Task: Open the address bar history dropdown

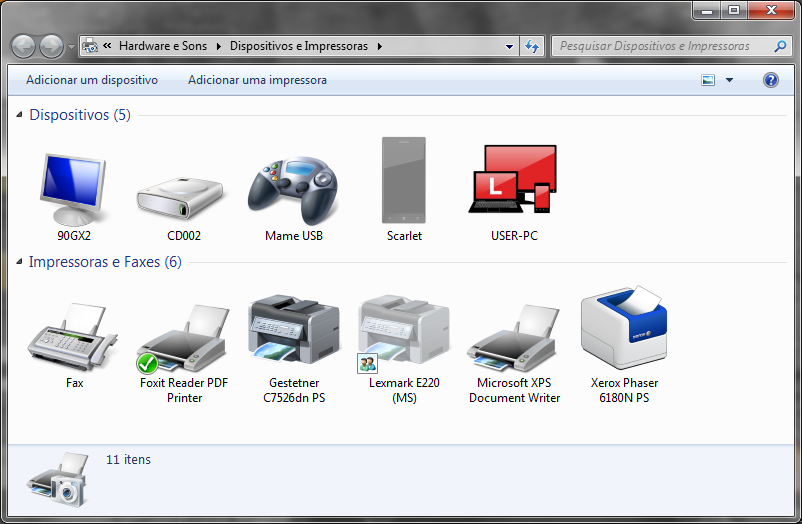Action: click(509, 47)
